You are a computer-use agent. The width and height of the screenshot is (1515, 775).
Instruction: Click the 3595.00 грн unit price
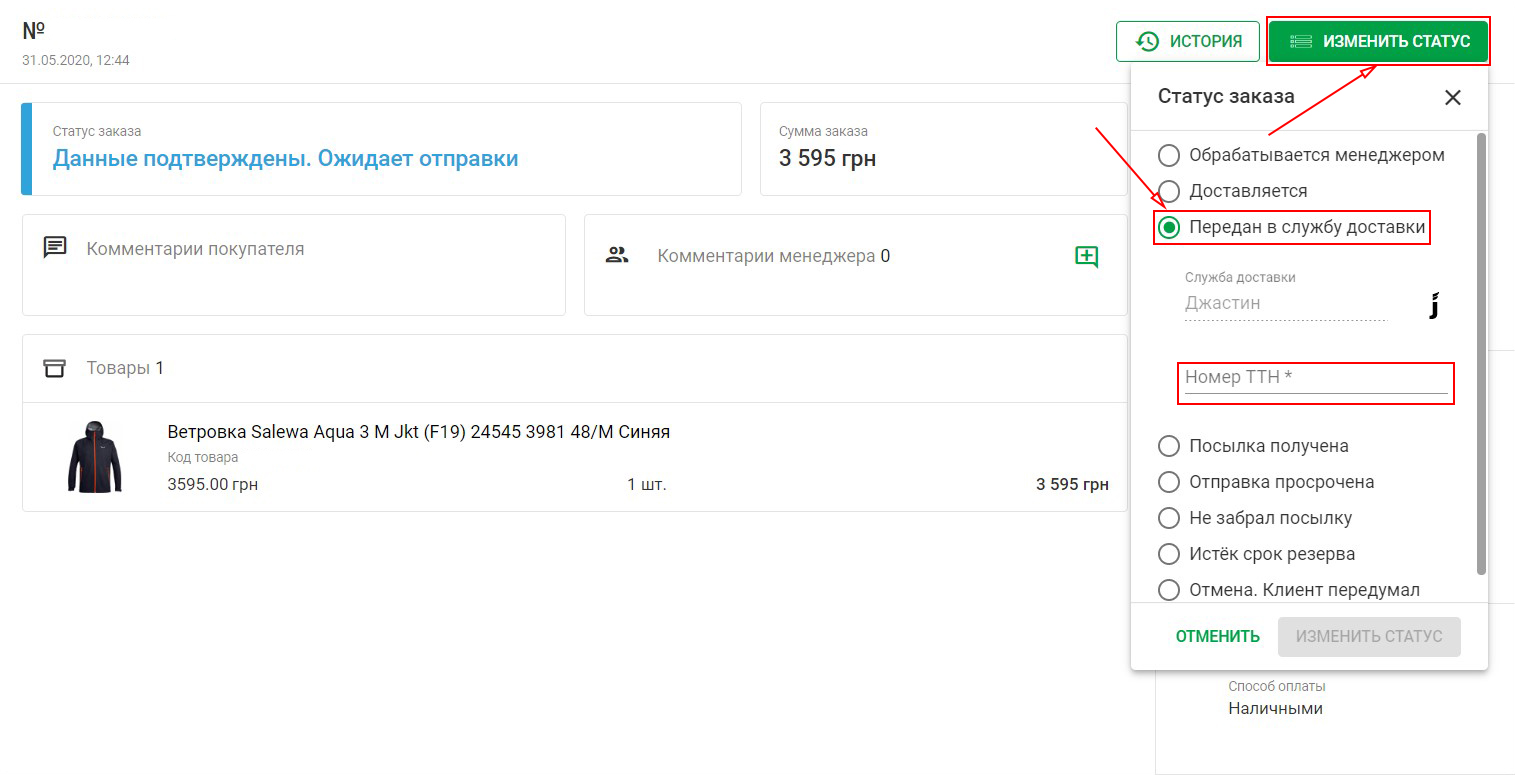point(212,485)
